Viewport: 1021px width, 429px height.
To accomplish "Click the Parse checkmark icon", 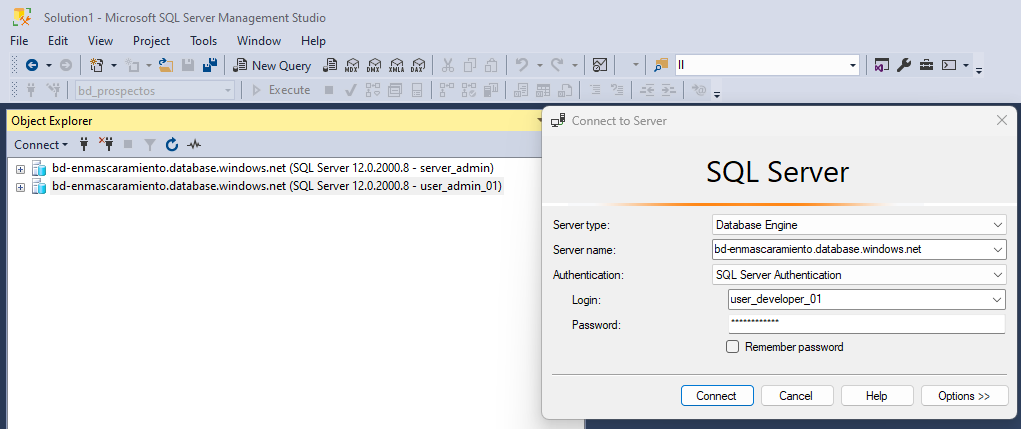I will pos(350,90).
